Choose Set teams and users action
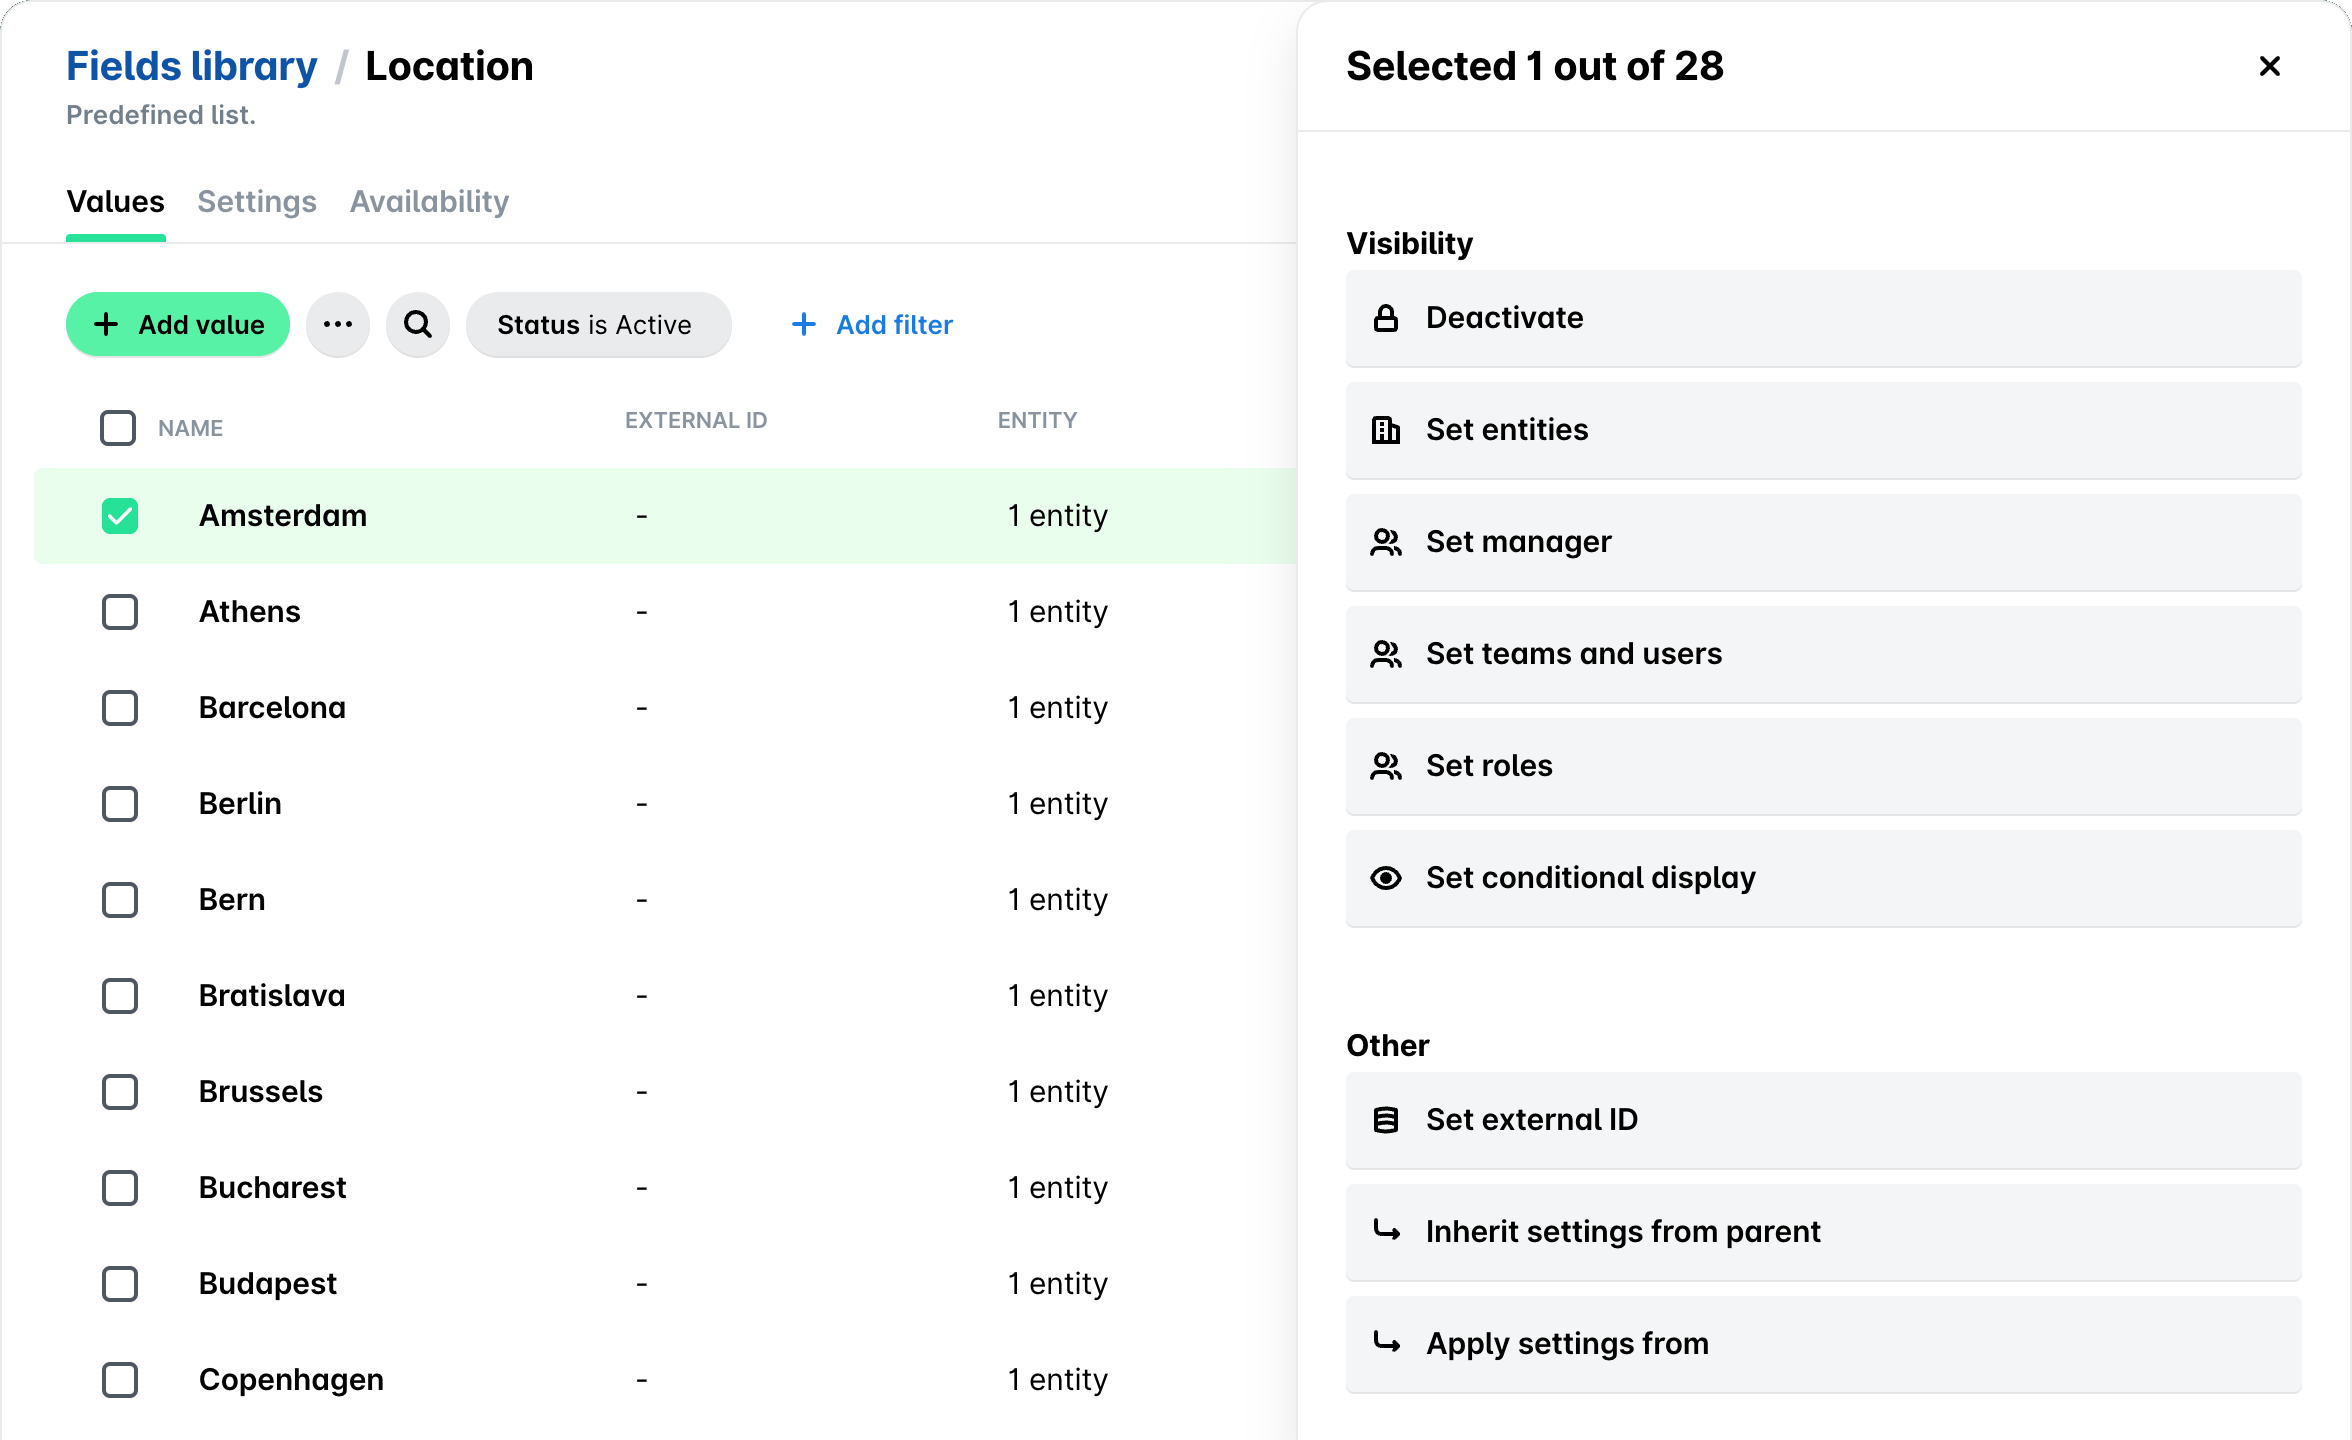Screen dimensions: 2352x1440 (x=1823, y=654)
